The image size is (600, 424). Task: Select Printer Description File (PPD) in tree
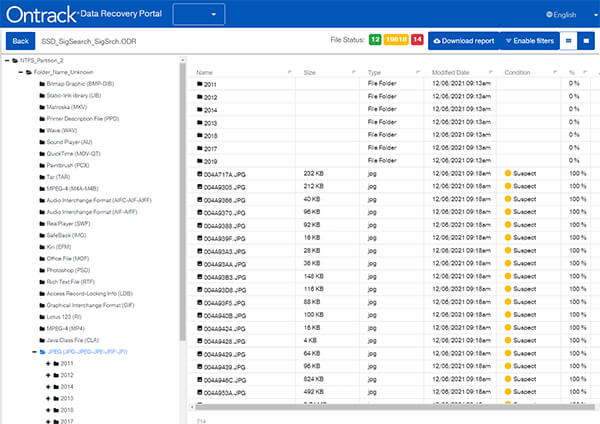point(83,119)
